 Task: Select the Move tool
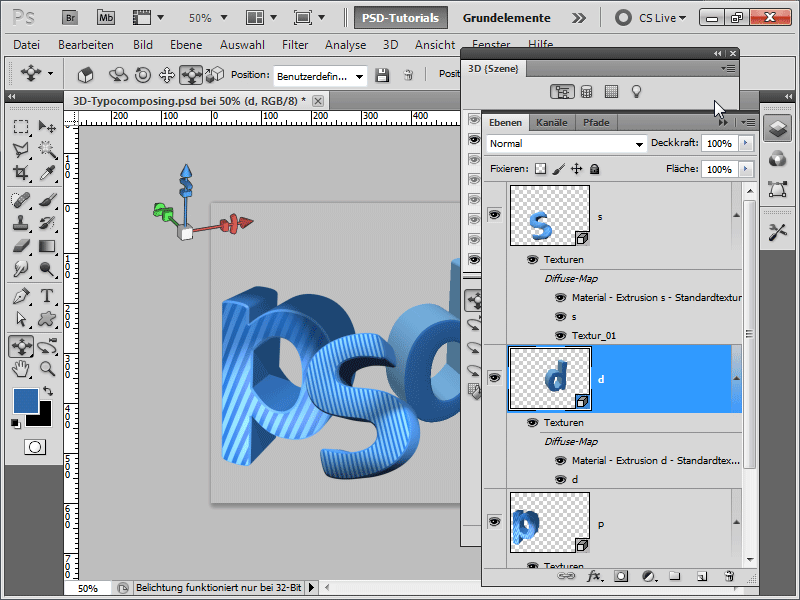47,126
